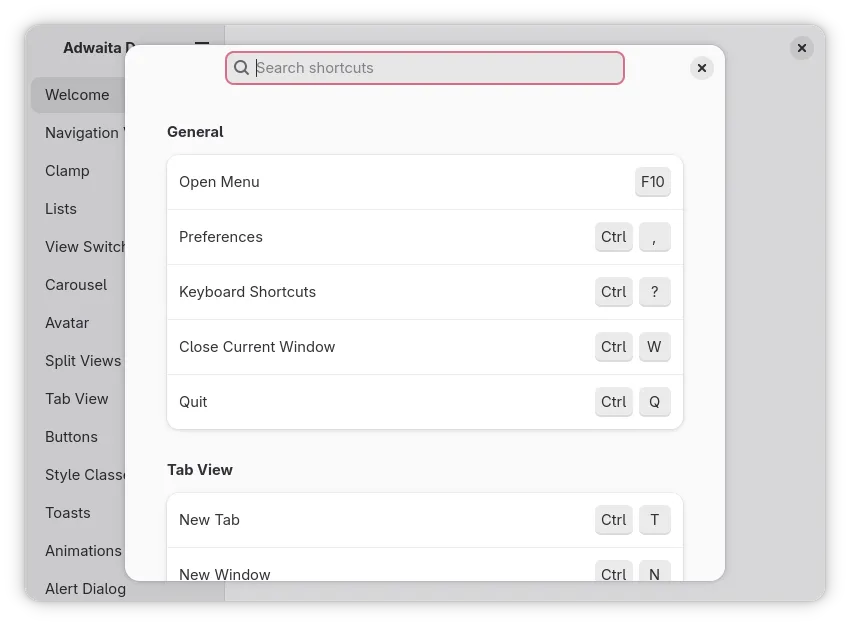Switch to the Lists sidebar item
The width and height of the screenshot is (850, 626).
click(x=61, y=209)
